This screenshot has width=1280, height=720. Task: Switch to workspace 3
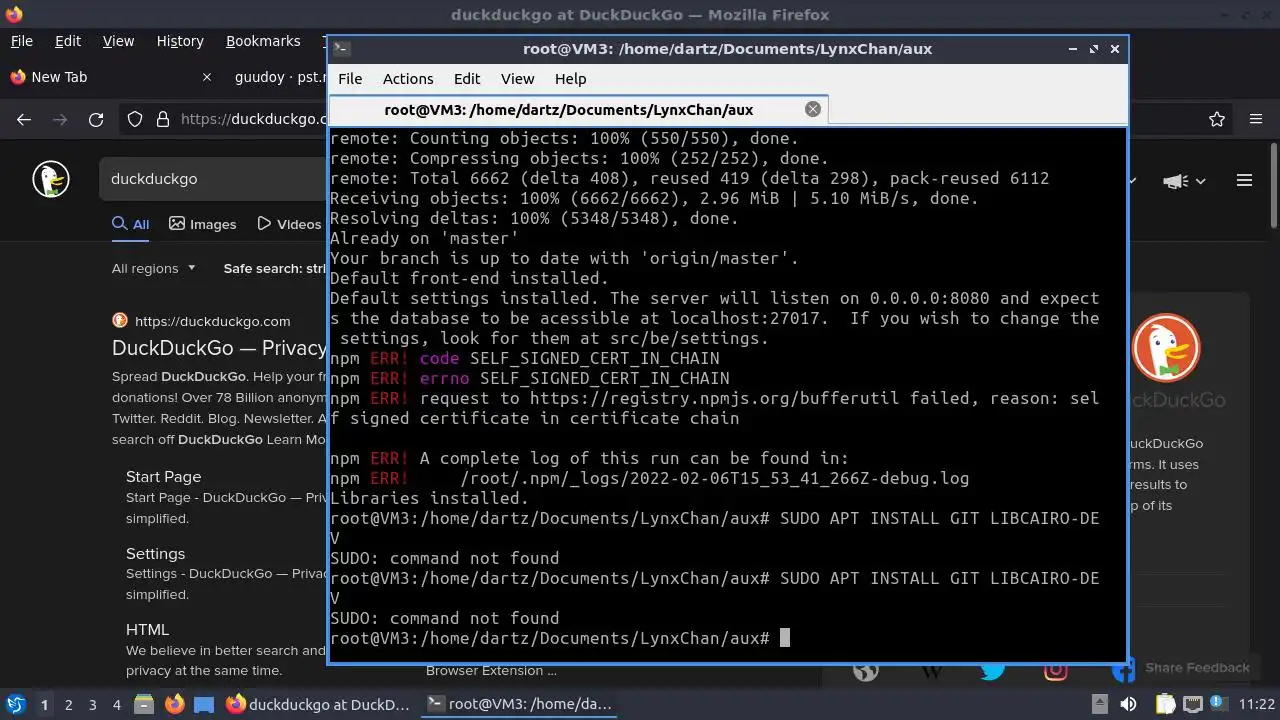coord(93,704)
